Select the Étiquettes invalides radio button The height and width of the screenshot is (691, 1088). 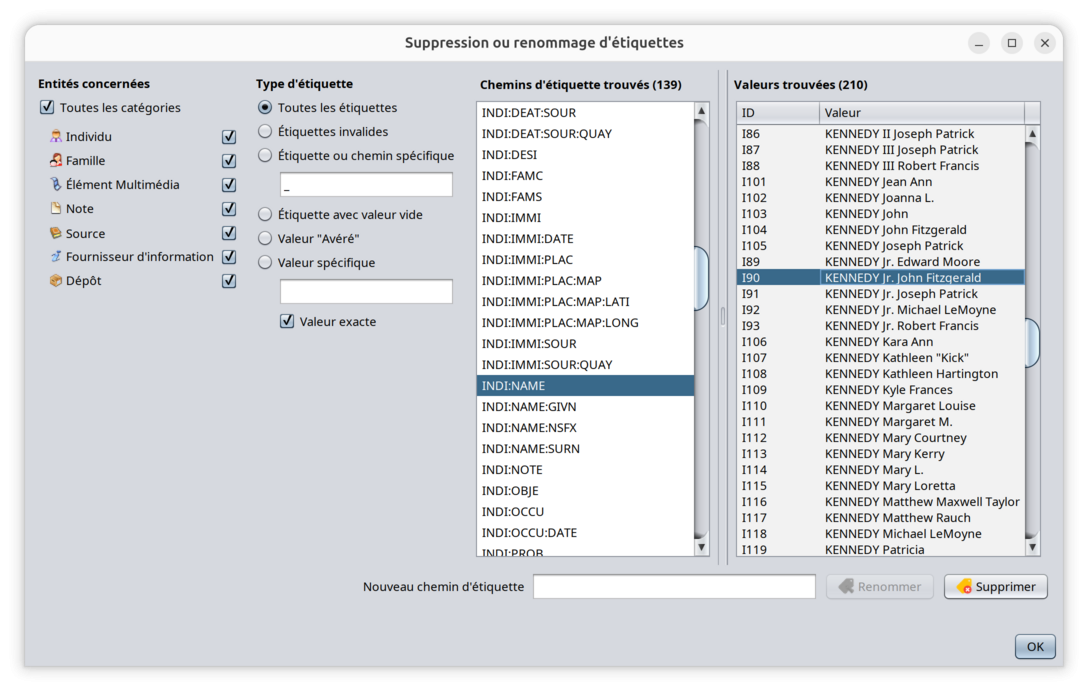point(265,132)
